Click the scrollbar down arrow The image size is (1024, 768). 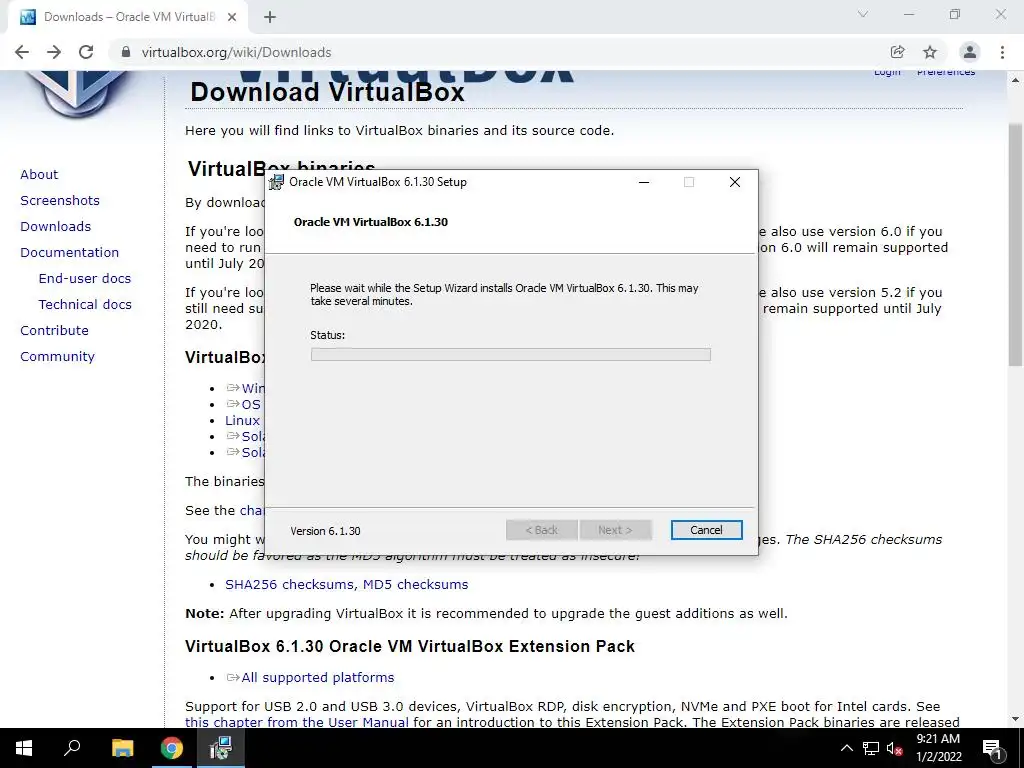pyautogui.click(x=1015, y=719)
